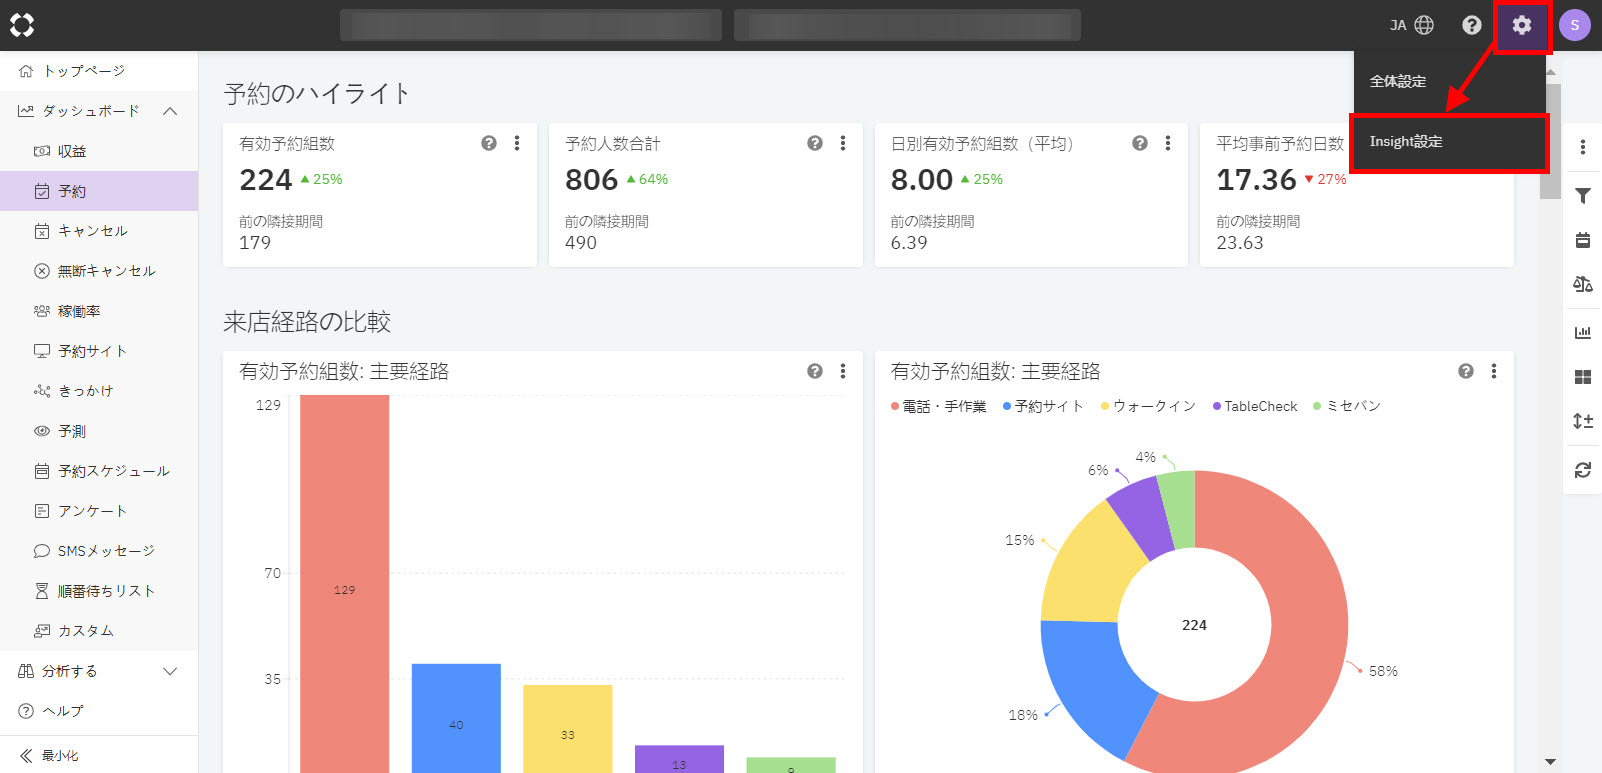Open the 無断キャンセル dashboard
The width and height of the screenshot is (1602, 773).
[98, 271]
